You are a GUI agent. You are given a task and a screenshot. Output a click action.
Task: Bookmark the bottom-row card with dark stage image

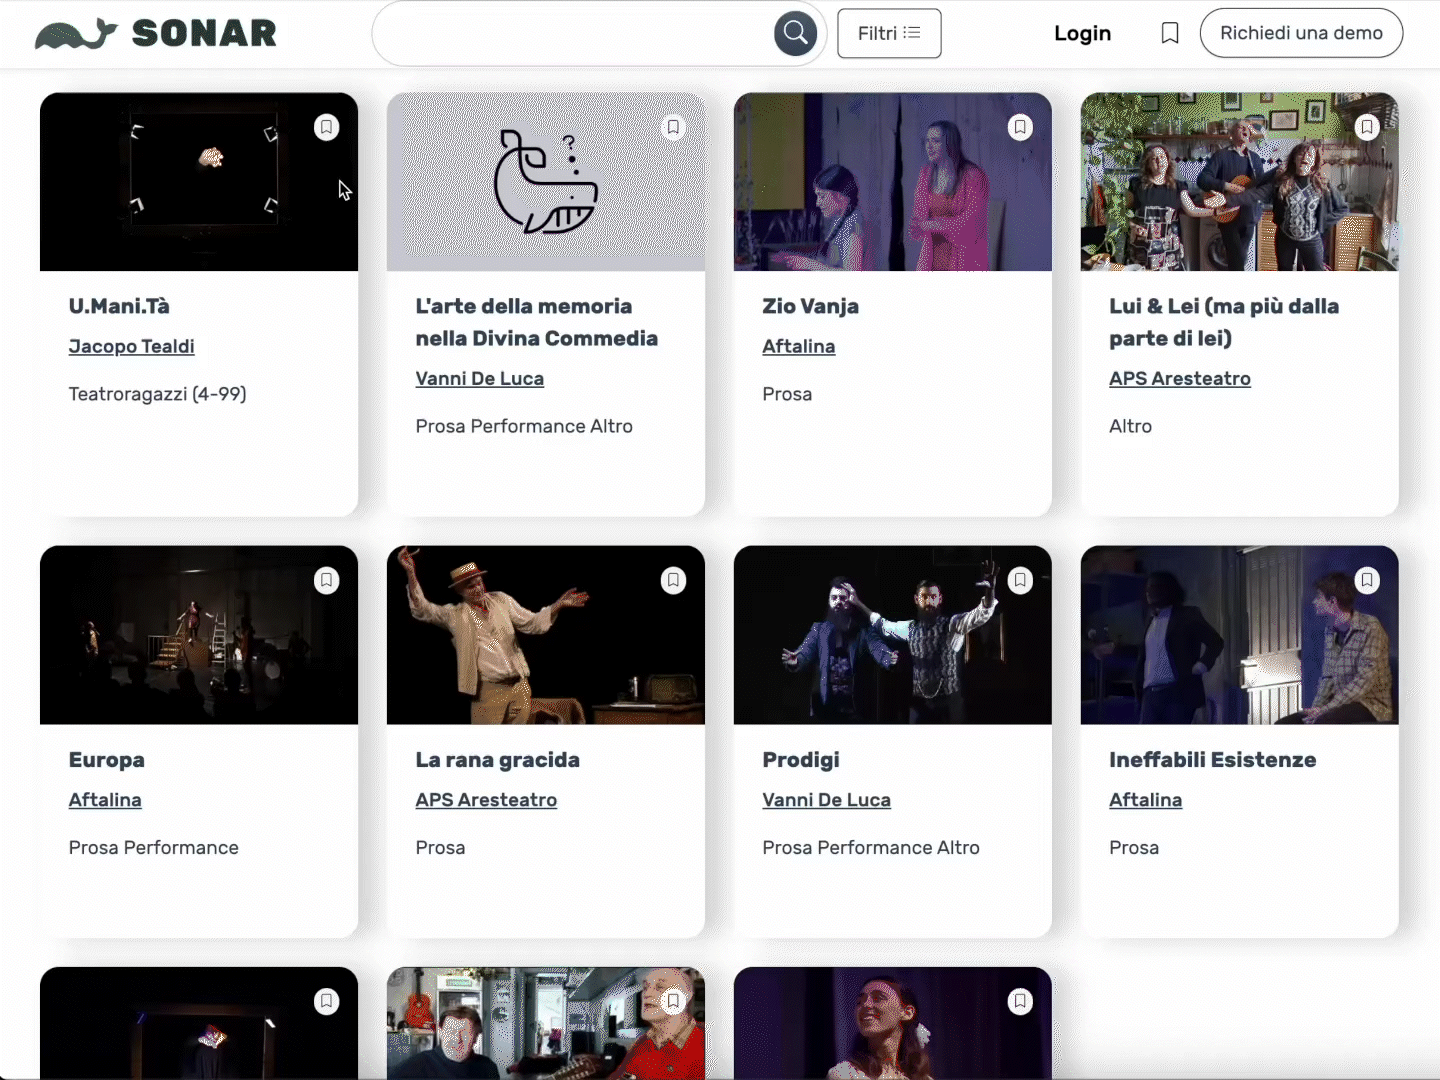[326, 1001]
